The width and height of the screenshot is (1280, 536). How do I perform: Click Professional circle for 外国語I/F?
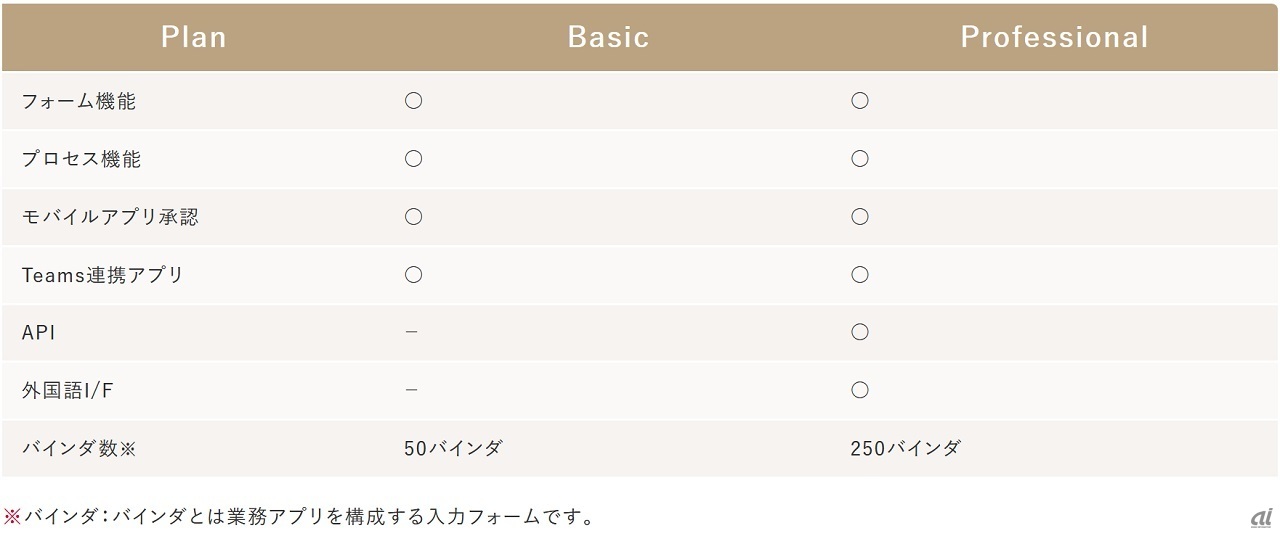[x=859, y=390]
